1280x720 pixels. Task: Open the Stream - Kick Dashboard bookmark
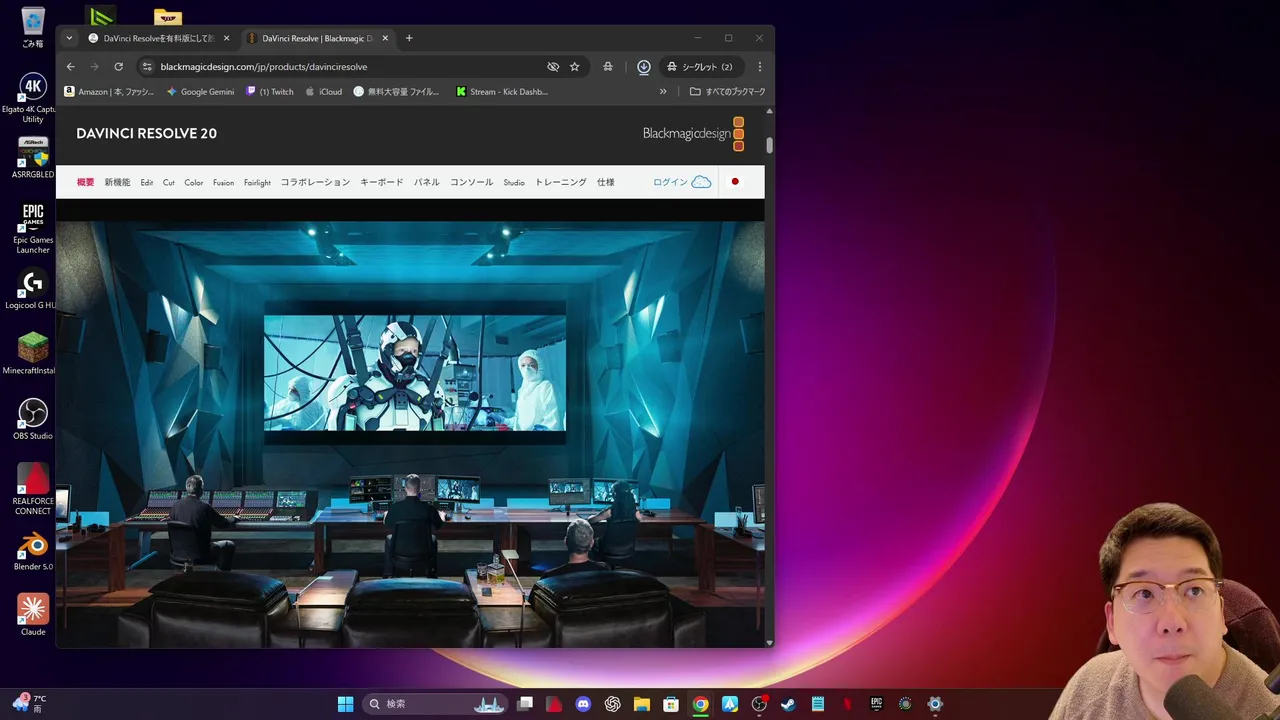[x=502, y=92]
